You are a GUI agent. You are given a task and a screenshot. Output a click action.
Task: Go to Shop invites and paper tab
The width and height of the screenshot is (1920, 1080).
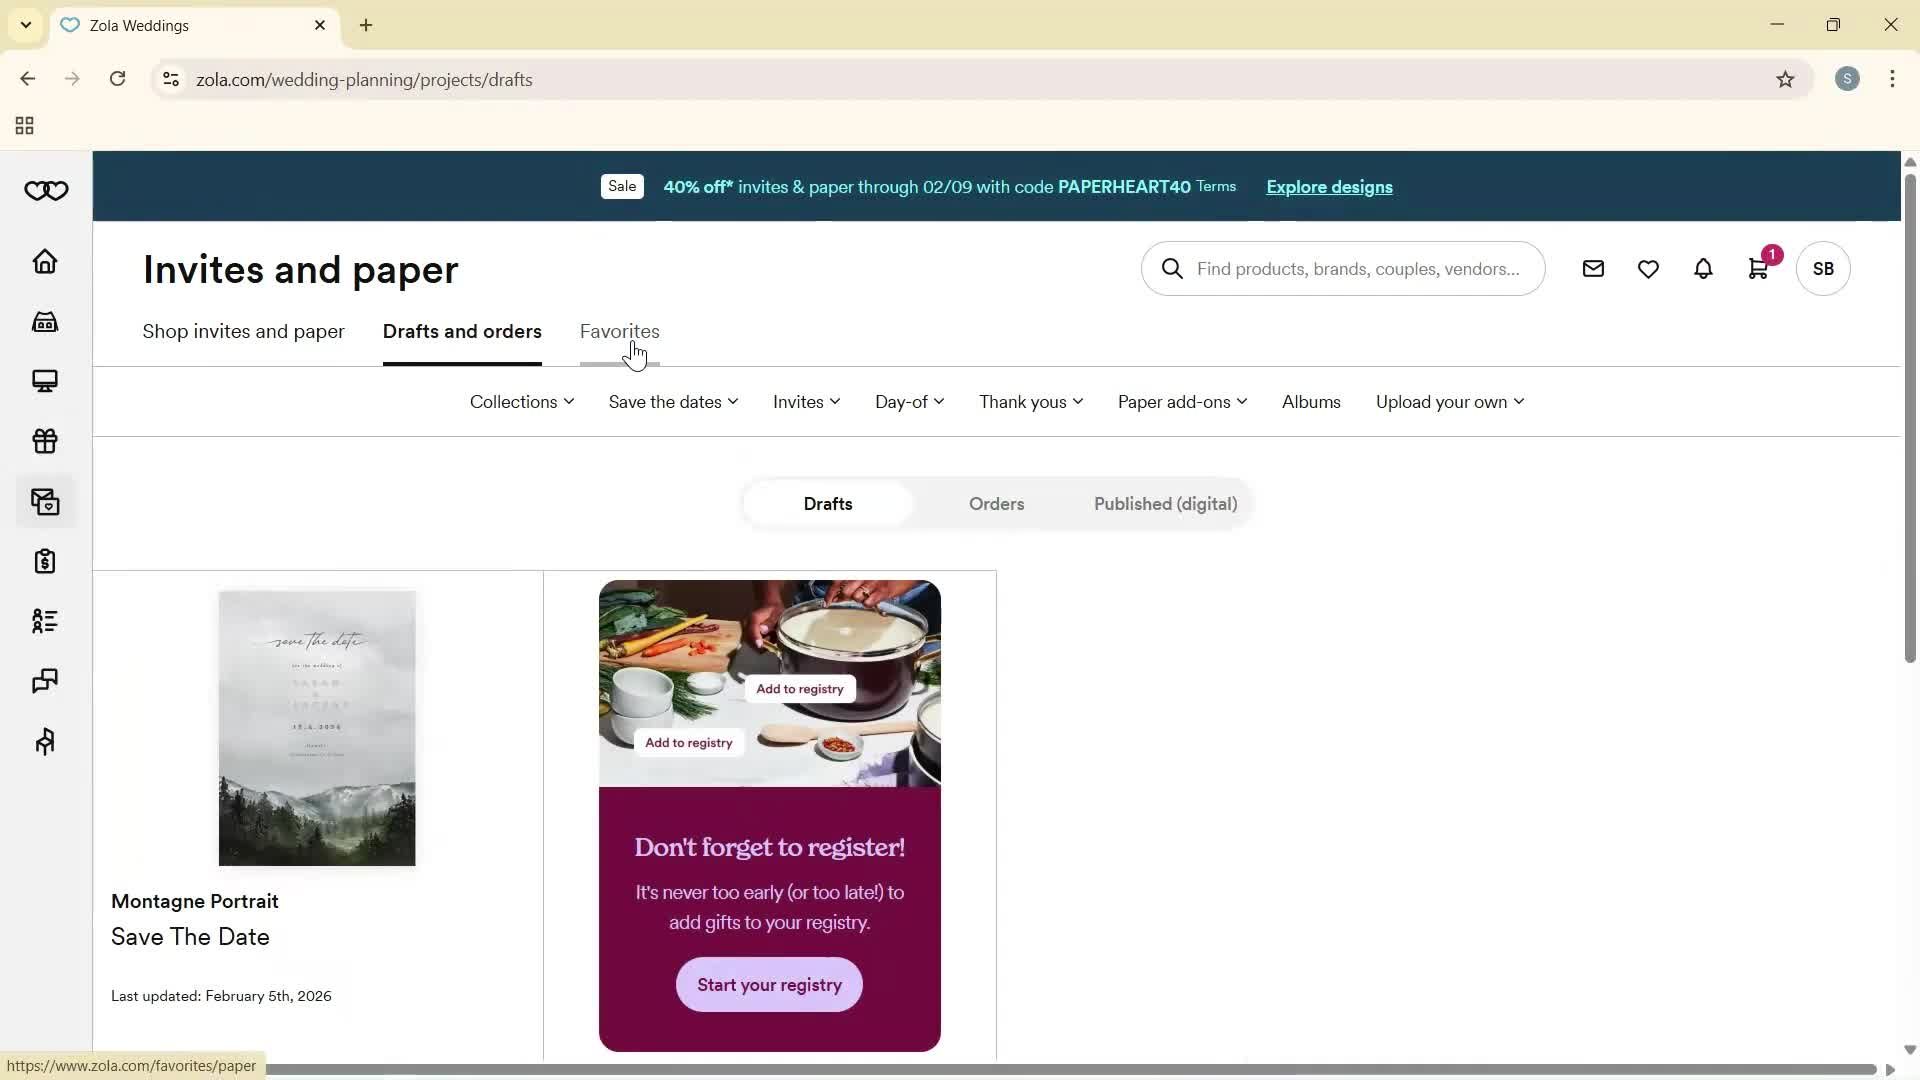(243, 330)
